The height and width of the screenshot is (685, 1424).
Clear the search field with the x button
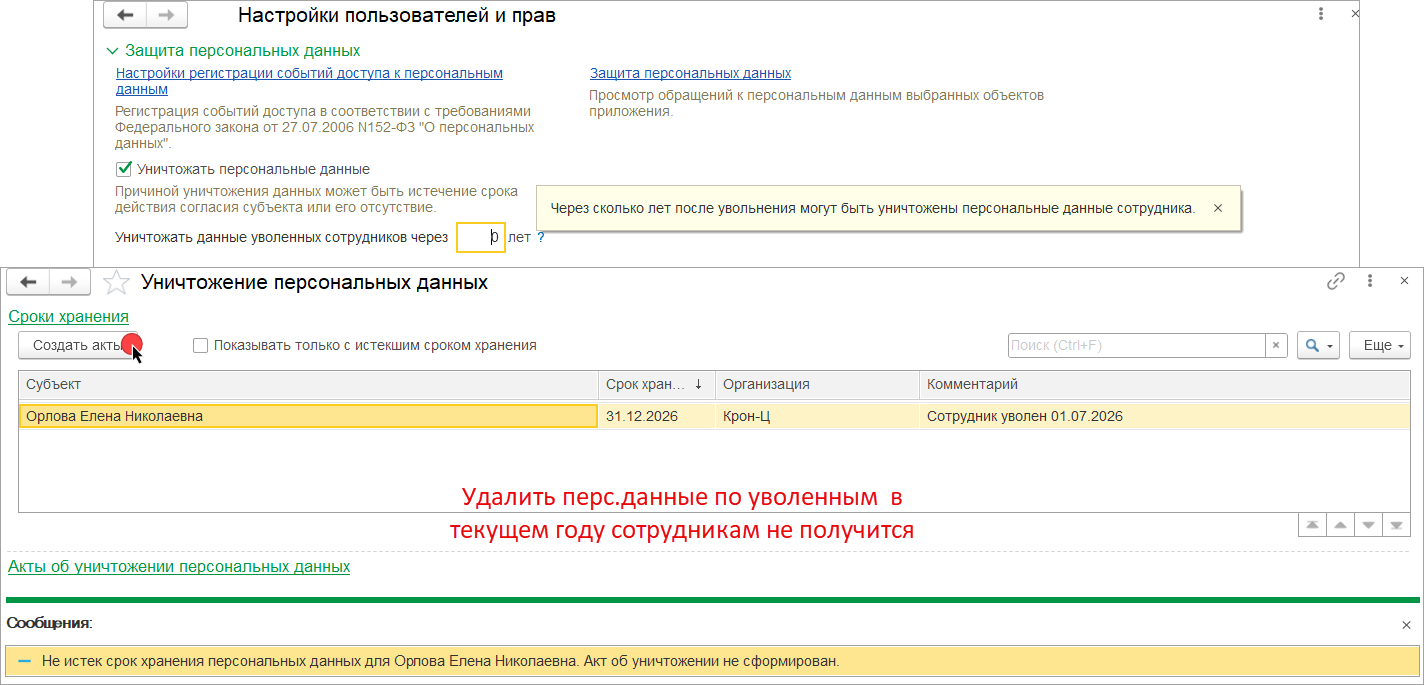pos(1276,345)
